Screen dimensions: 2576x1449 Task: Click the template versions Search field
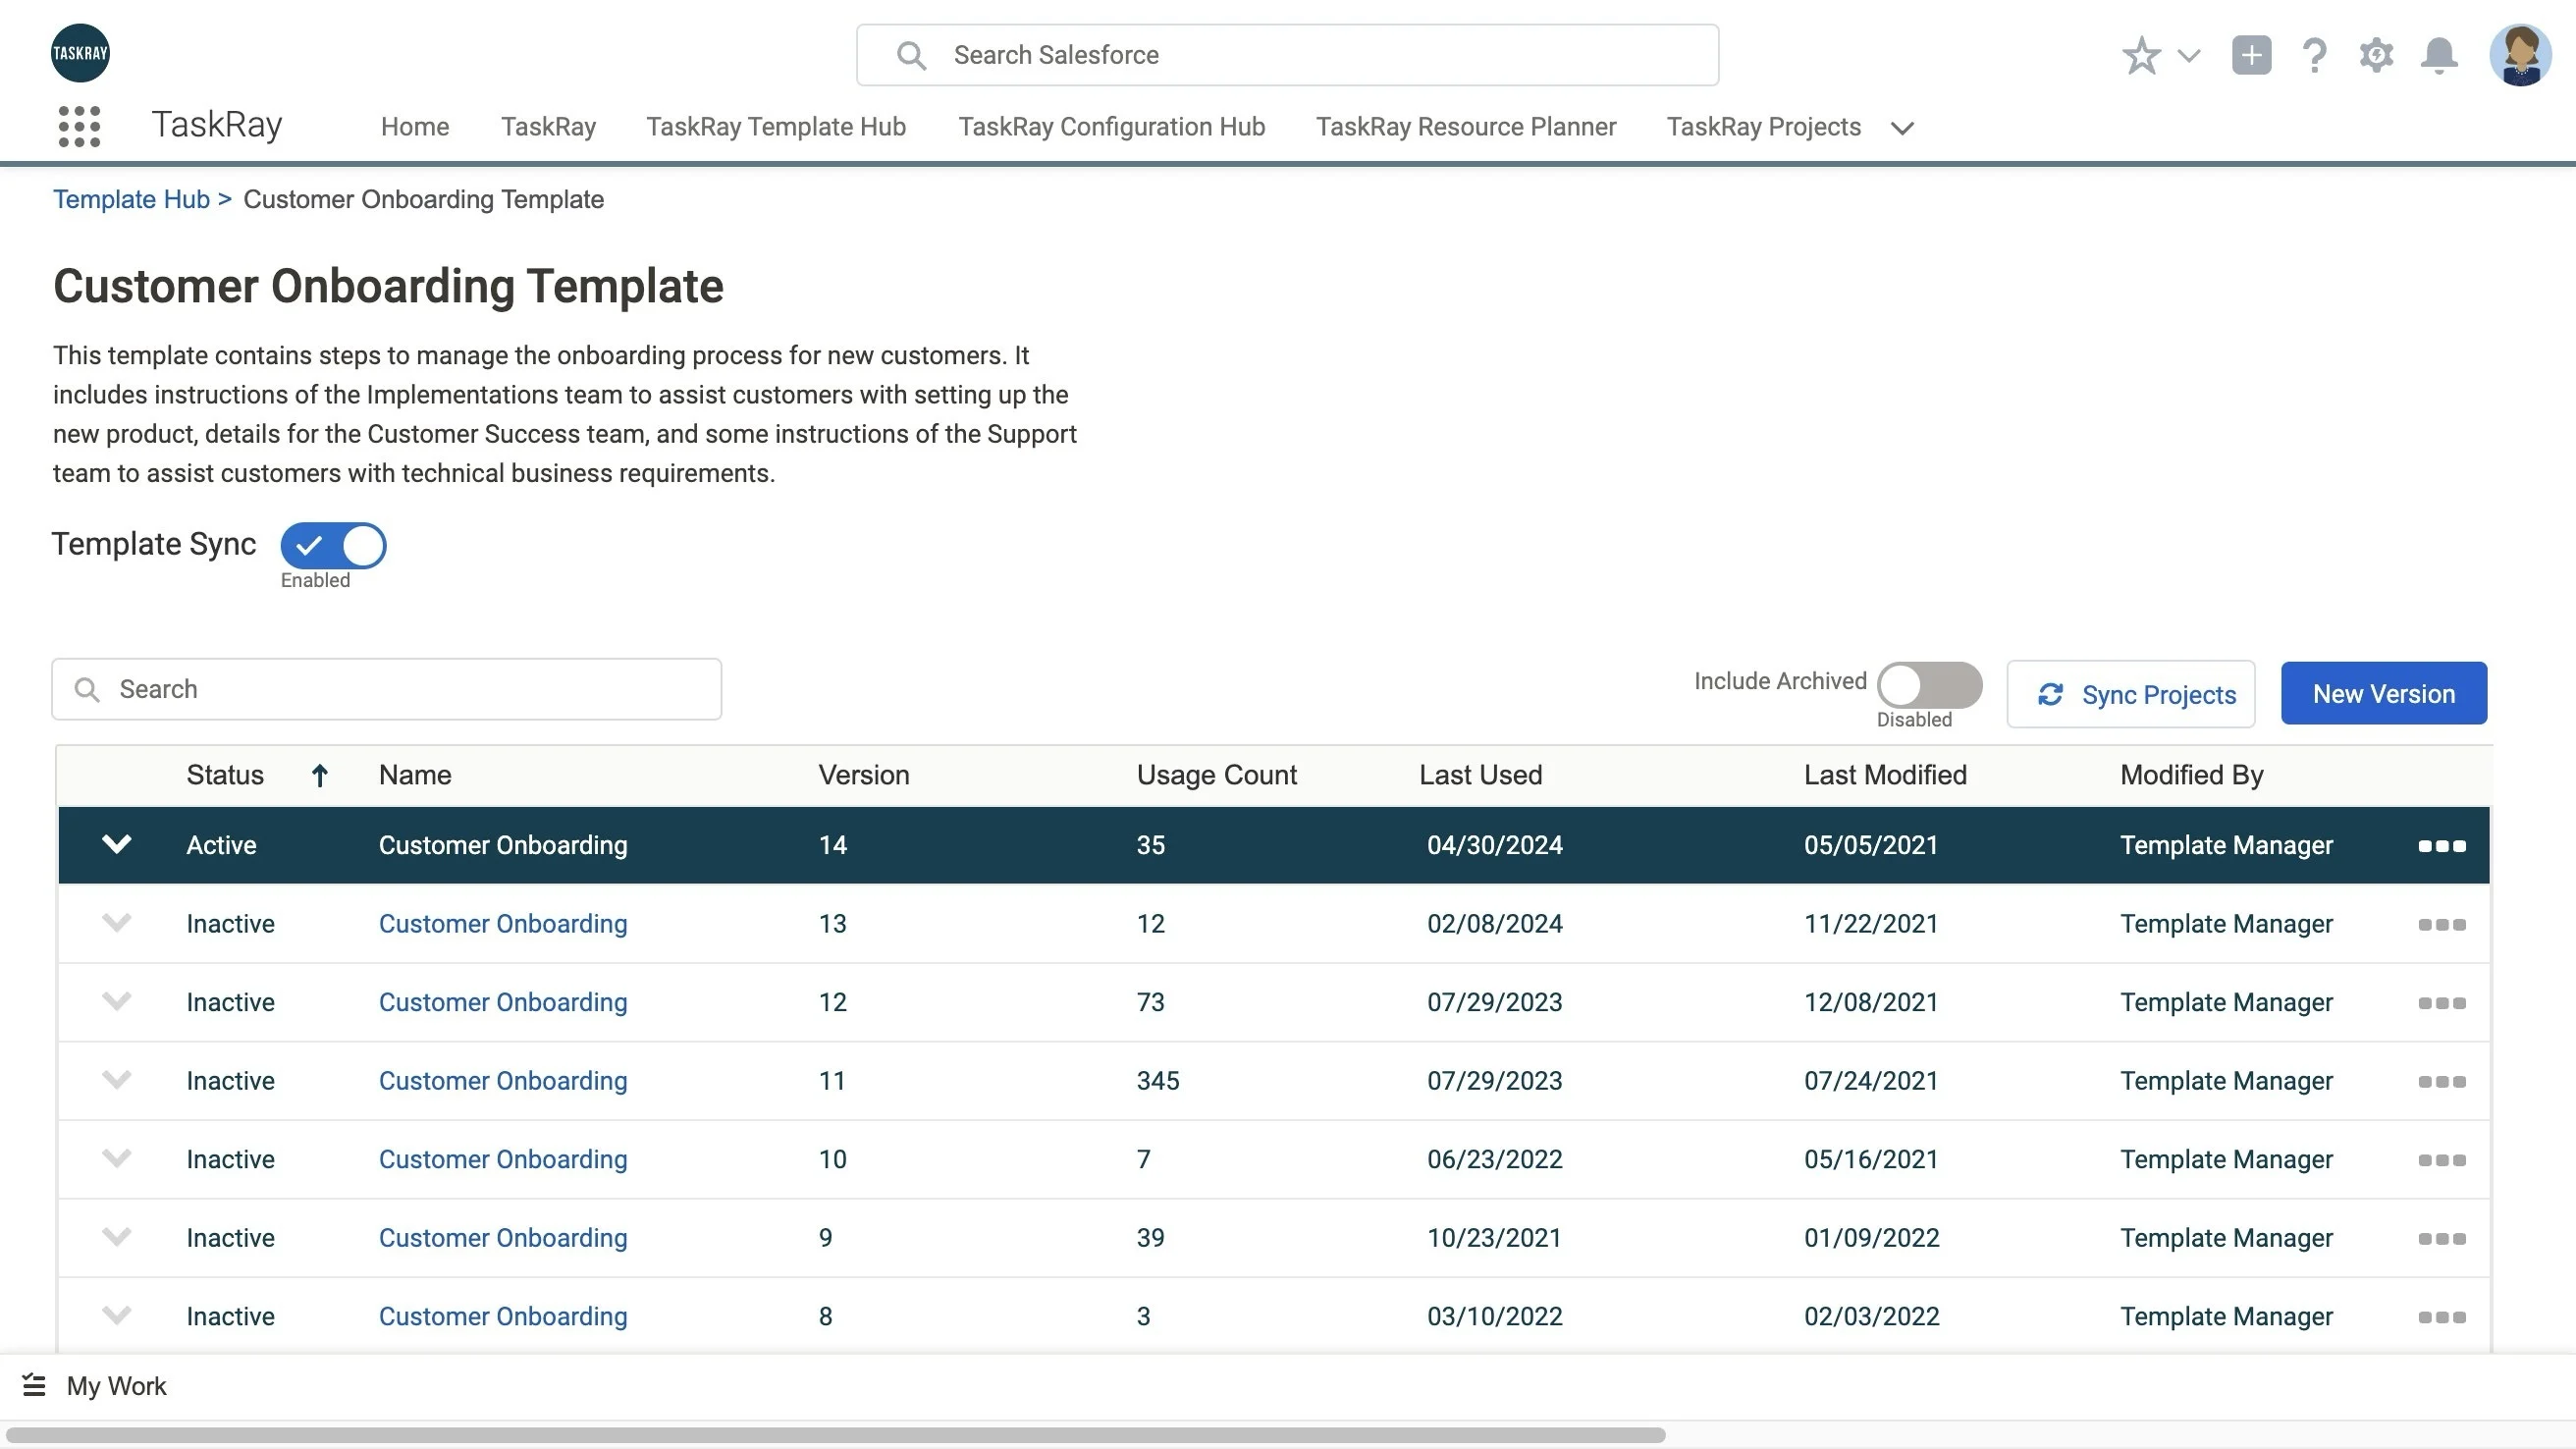pyautogui.click(x=386, y=689)
